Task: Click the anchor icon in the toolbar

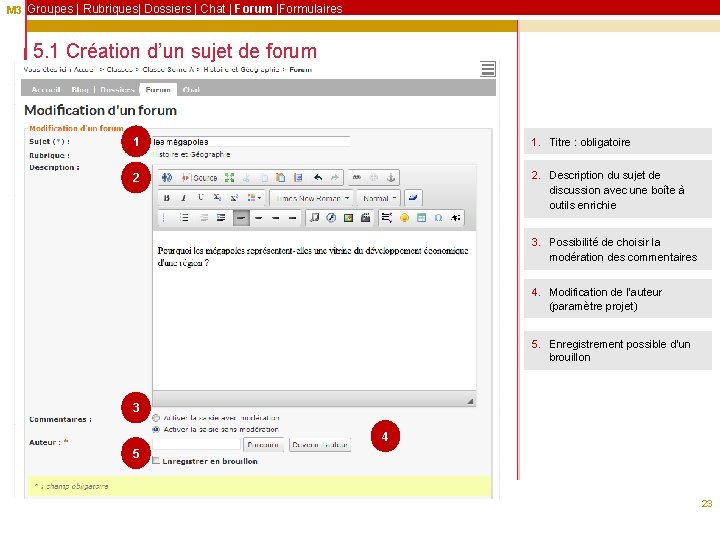Action: 391,178
